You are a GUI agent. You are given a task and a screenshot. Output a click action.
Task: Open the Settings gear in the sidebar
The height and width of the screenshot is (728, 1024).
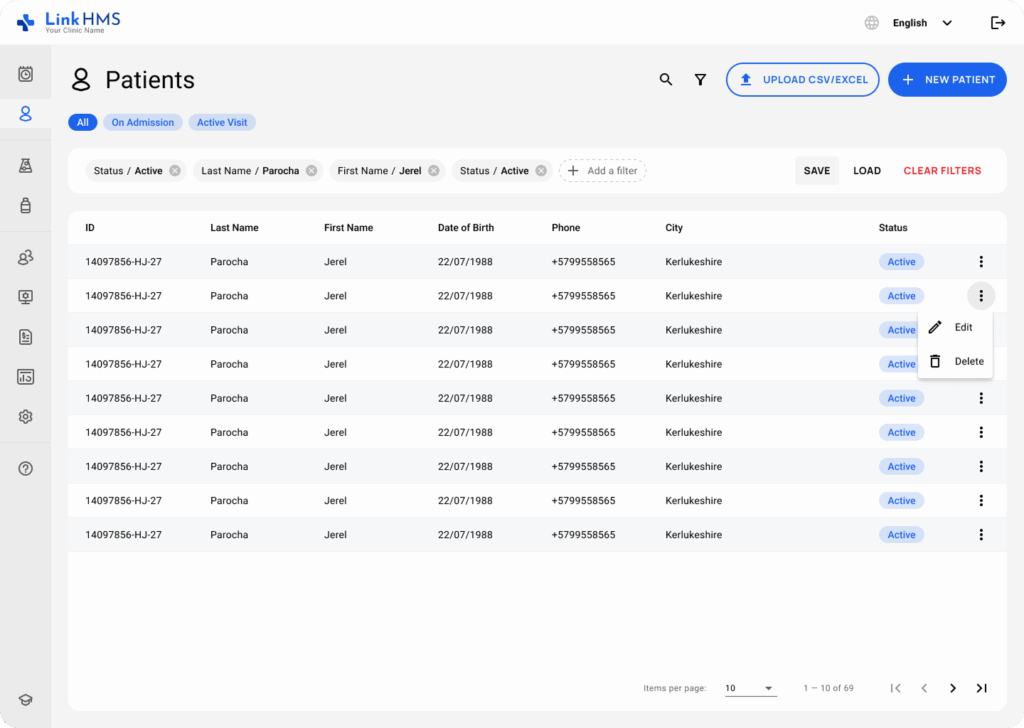(x=26, y=416)
